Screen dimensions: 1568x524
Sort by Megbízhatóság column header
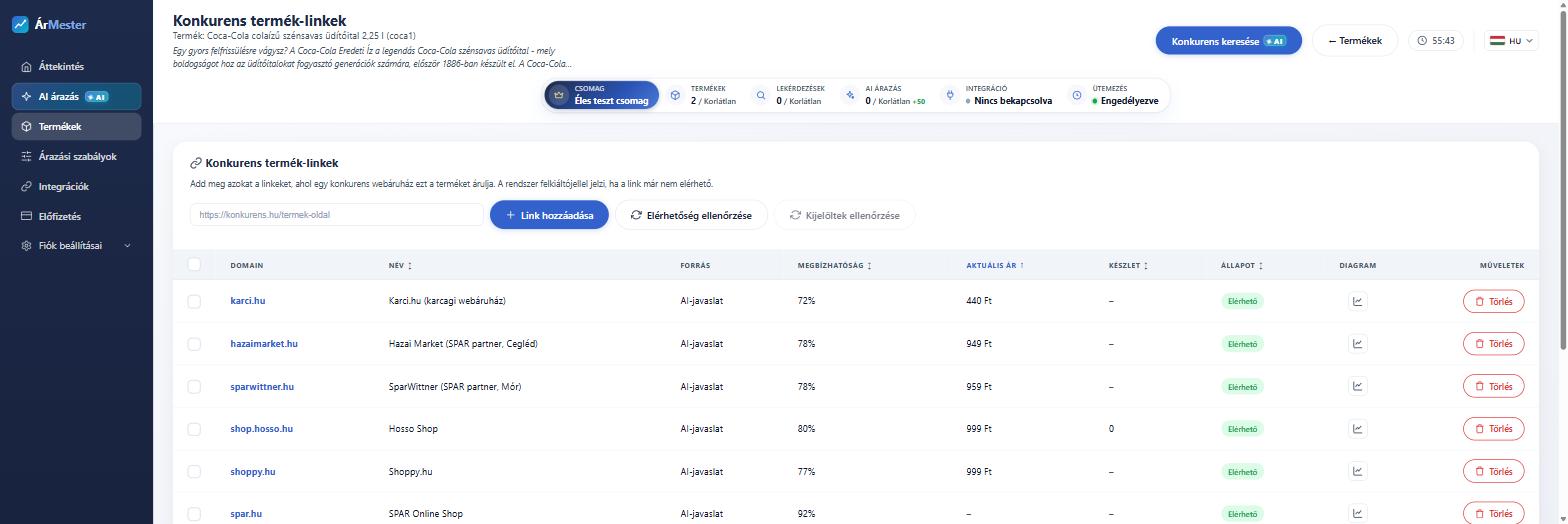pyautogui.click(x=834, y=266)
